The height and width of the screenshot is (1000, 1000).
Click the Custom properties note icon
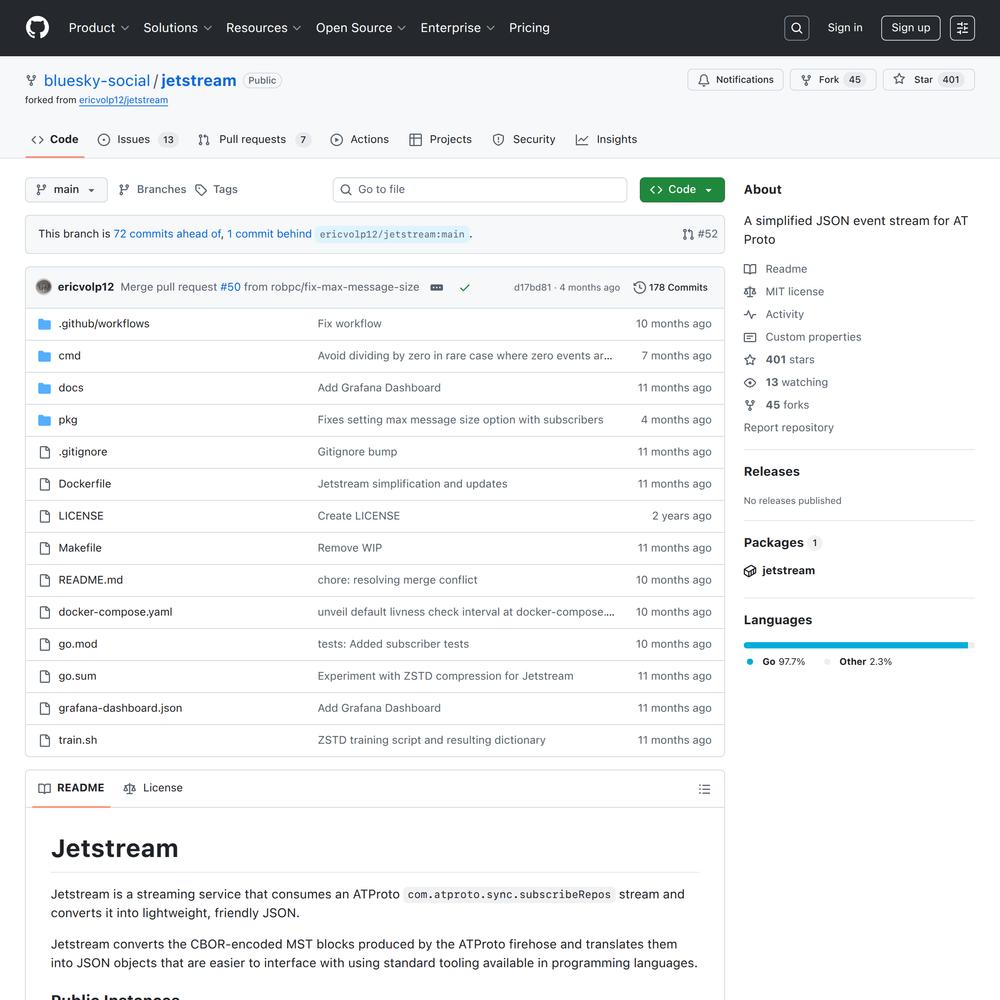click(x=750, y=337)
